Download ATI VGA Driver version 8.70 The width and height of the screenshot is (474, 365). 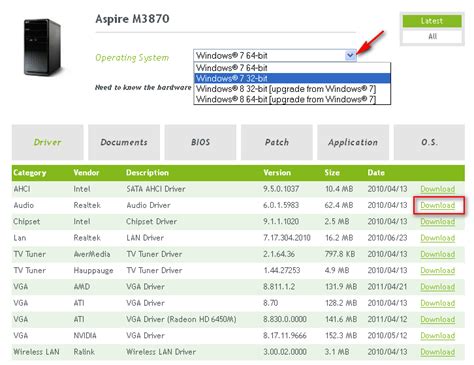(x=437, y=303)
